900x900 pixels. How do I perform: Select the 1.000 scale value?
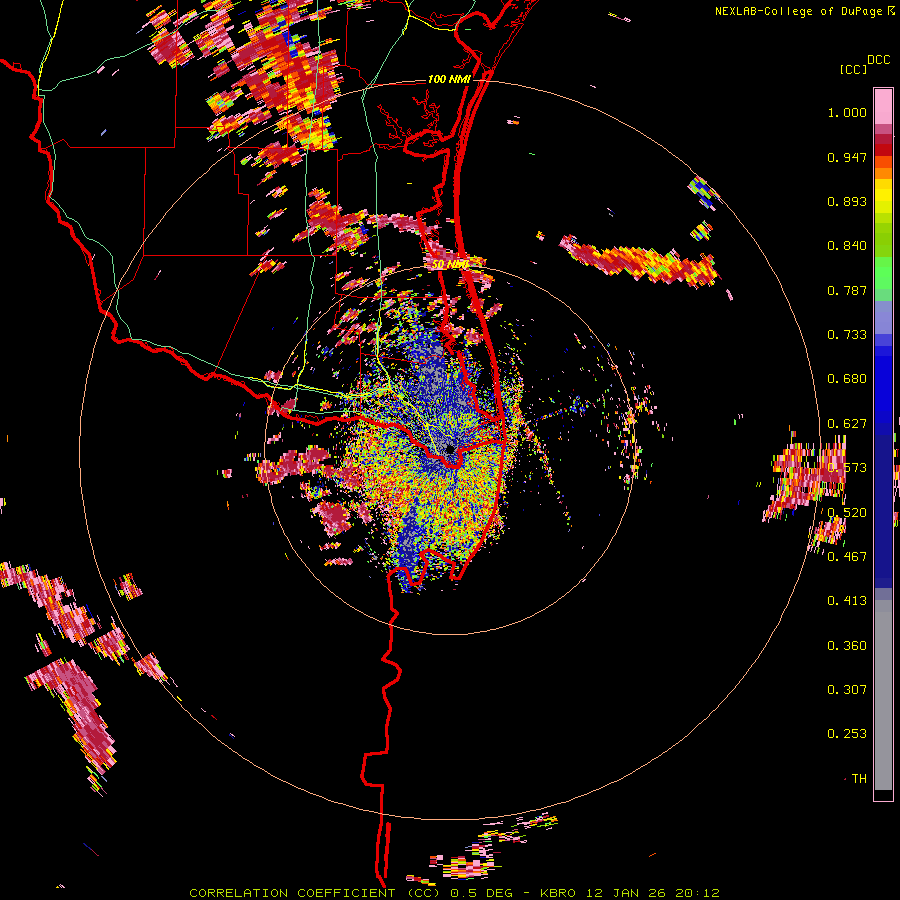pyautogui.click(x=847, y=112)
